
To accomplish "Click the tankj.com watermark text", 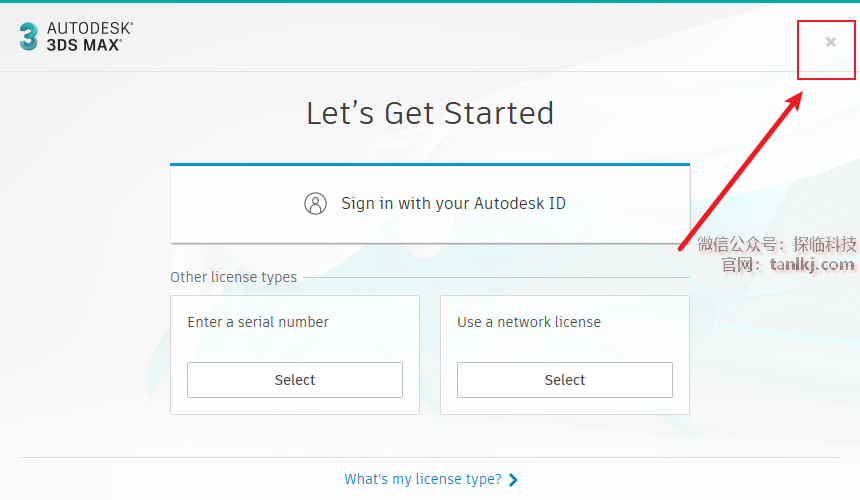I will coord(812,265).
